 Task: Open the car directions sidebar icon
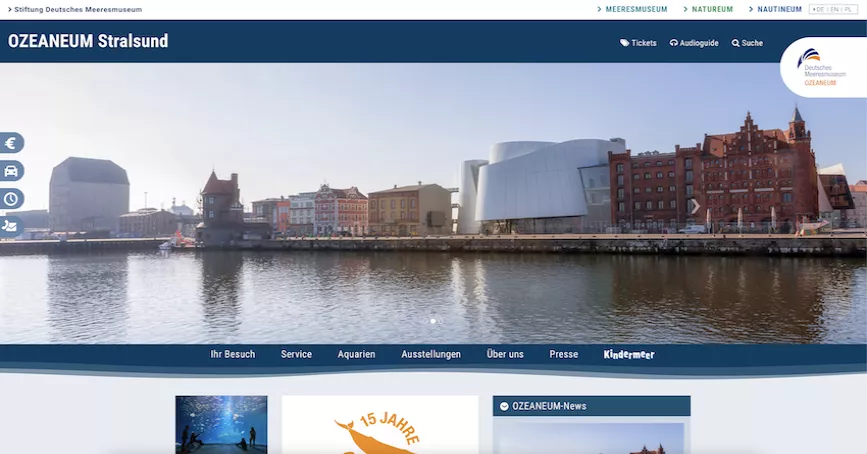[x=10, y=171]
